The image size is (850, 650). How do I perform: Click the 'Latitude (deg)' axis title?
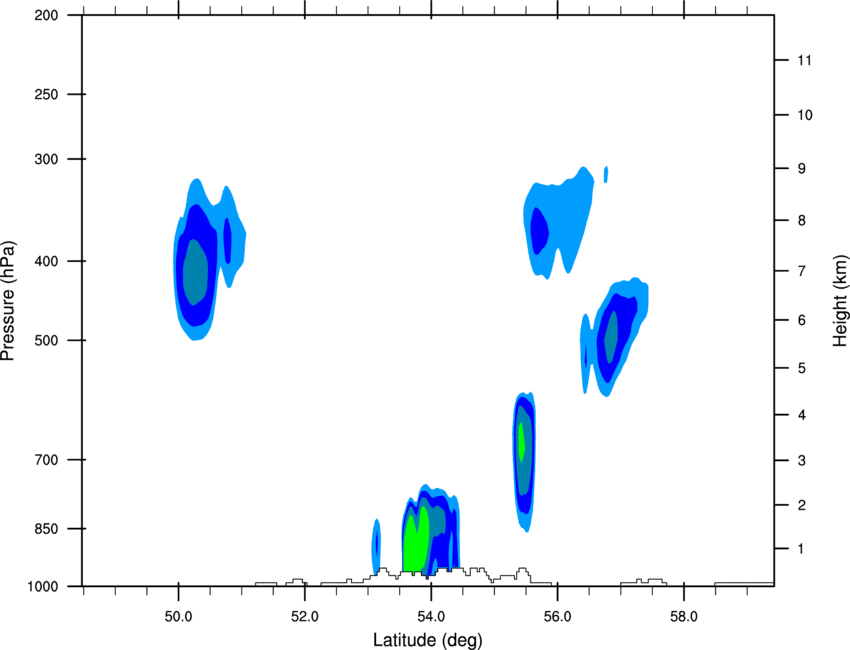[427, 640]
